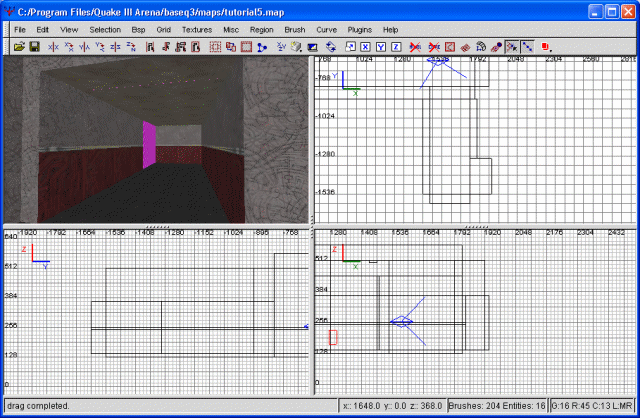This screenshot has width=640, height=418.
Task: Expand the Region menu
Action: coord(262,30)
